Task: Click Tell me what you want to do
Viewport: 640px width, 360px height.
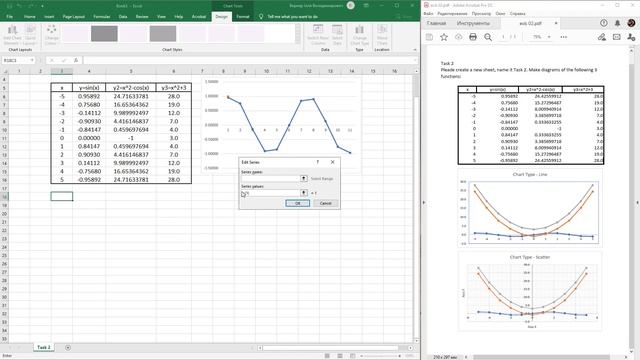Action: tap(293, 17)
